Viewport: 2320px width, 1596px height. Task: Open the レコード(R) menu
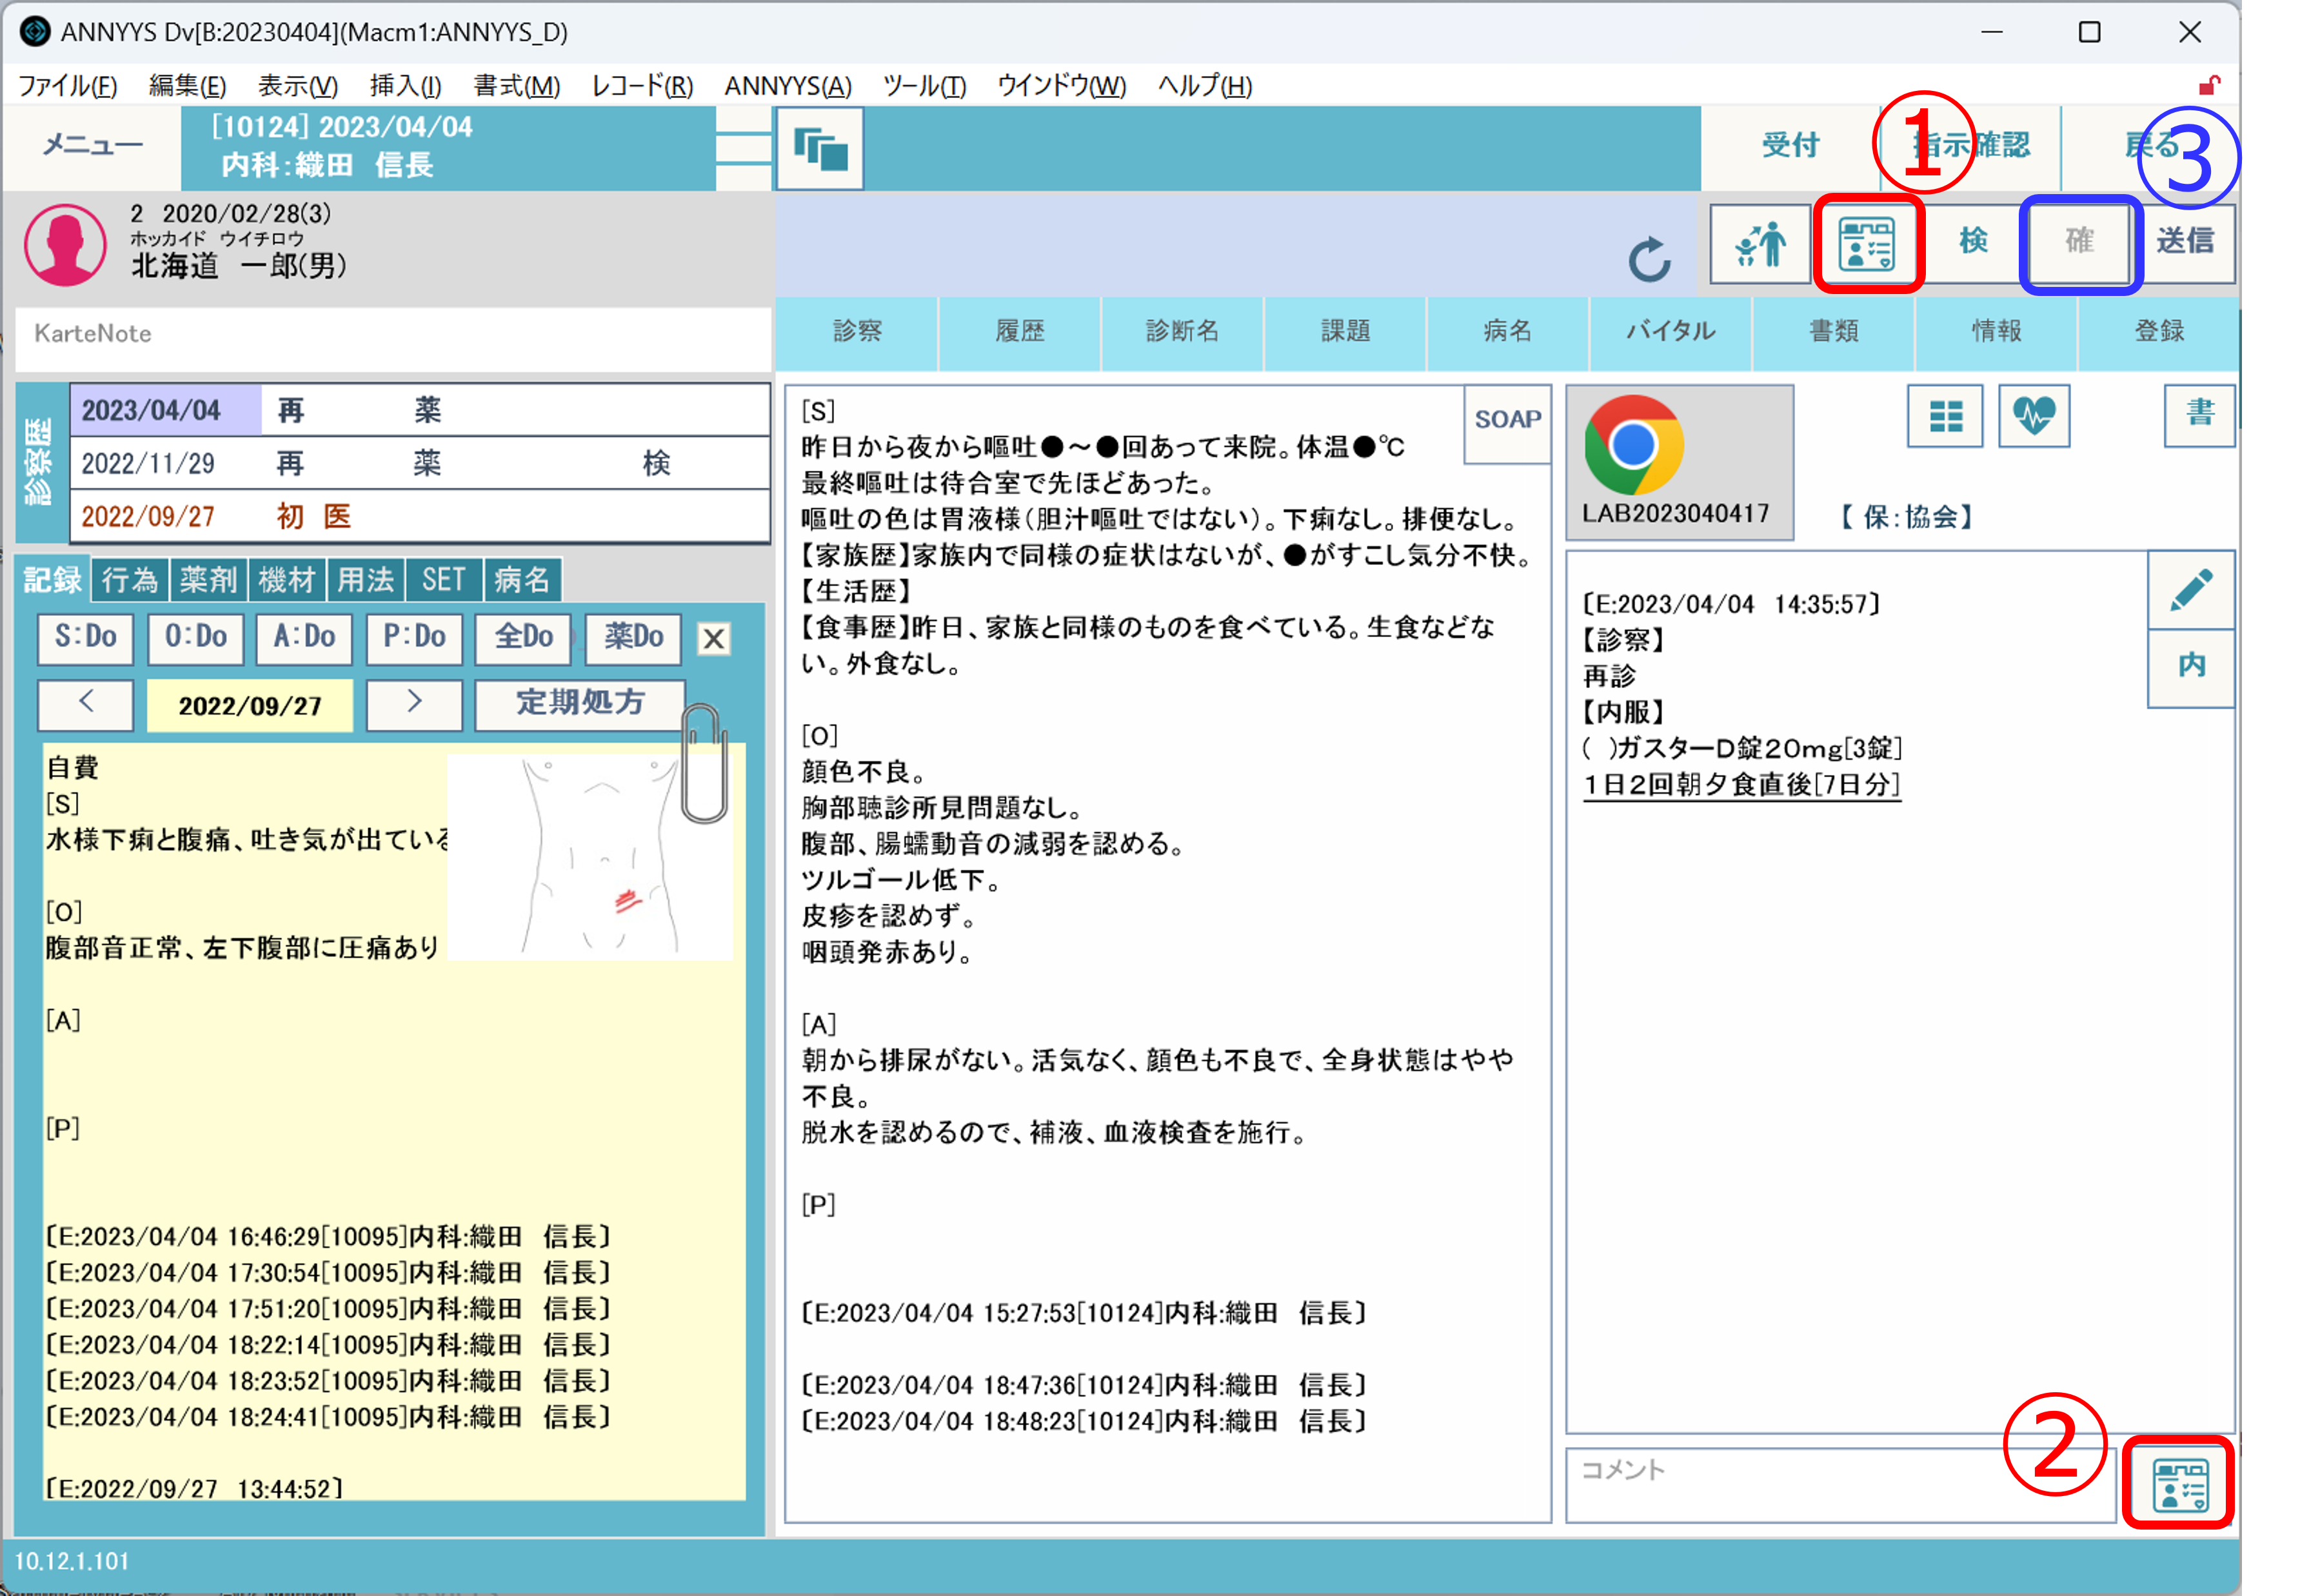tap(642, 86)
